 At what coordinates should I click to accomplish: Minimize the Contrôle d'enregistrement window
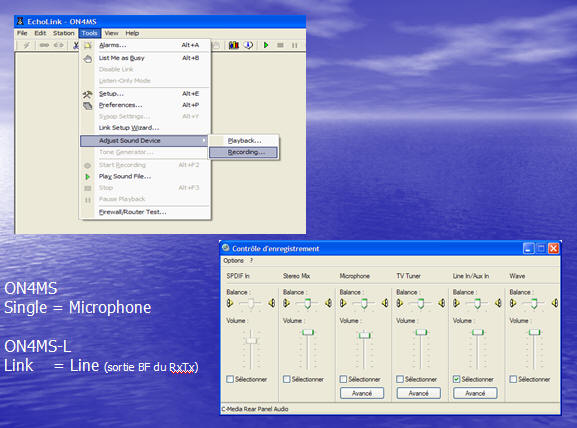(x=528, y=248)
